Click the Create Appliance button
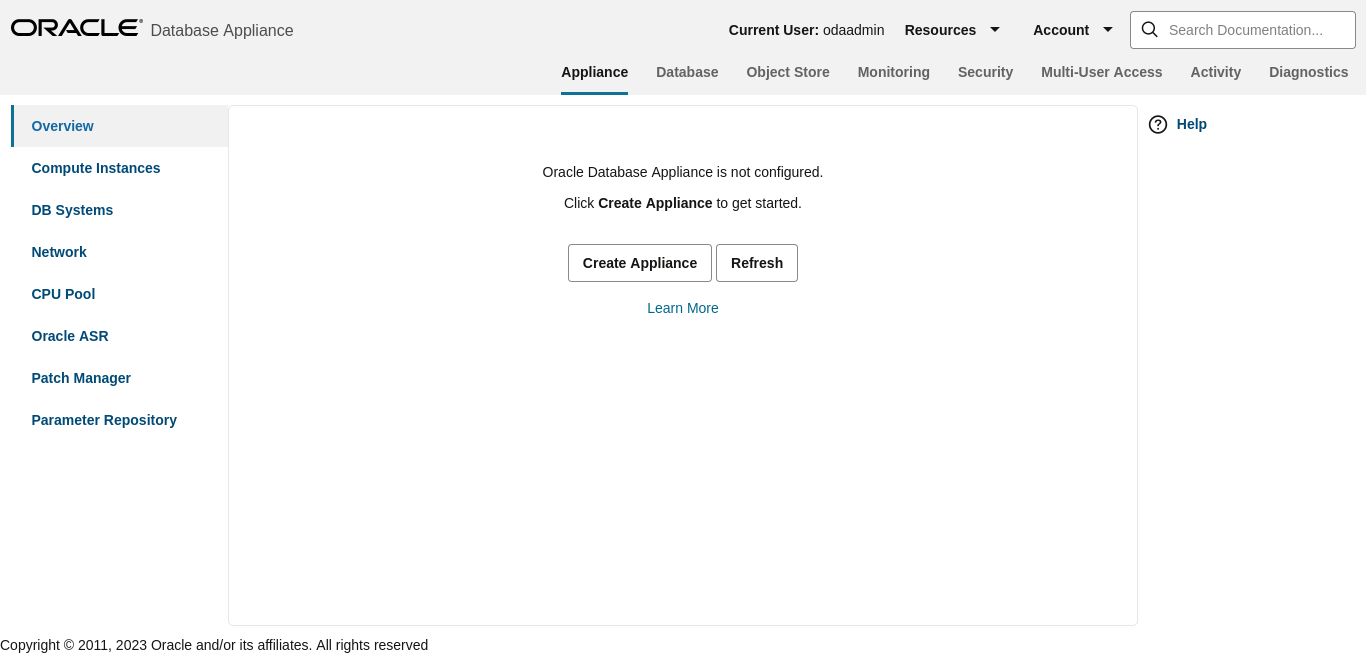The height and width of the screenshot is (654, 1366). 640,263
